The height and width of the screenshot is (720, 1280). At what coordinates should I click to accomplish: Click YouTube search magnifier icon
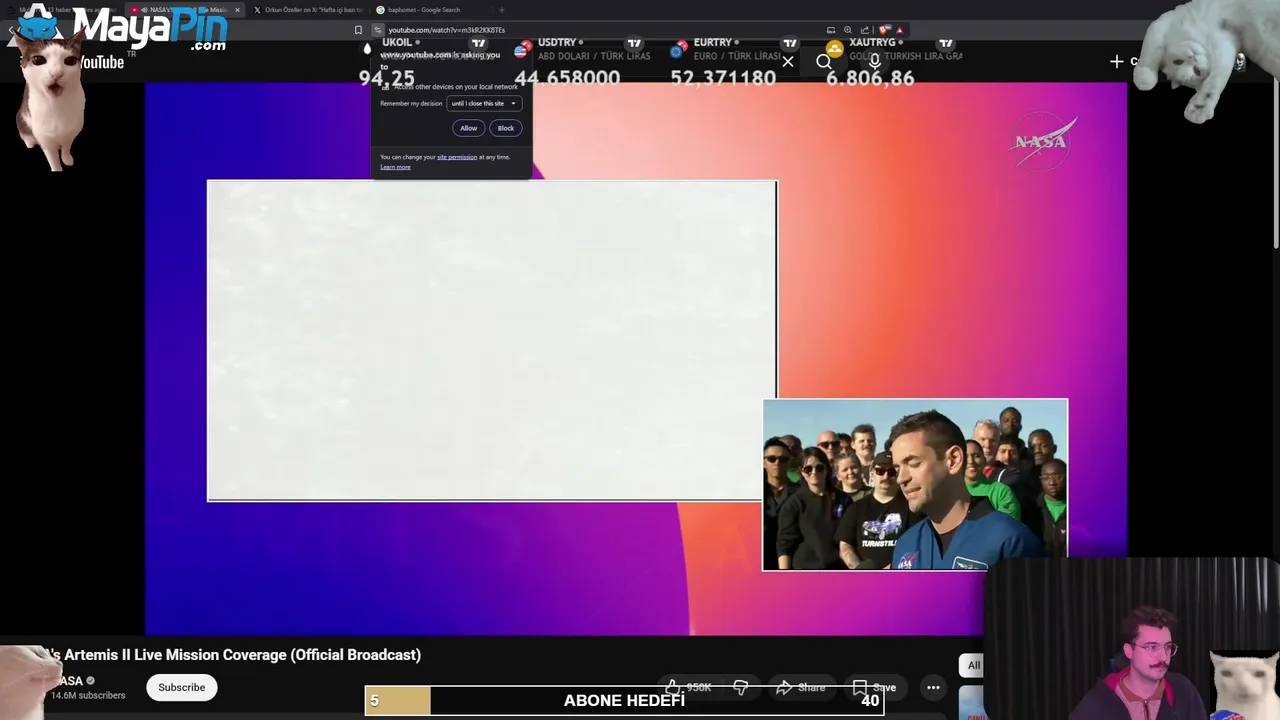coord(823,62)
